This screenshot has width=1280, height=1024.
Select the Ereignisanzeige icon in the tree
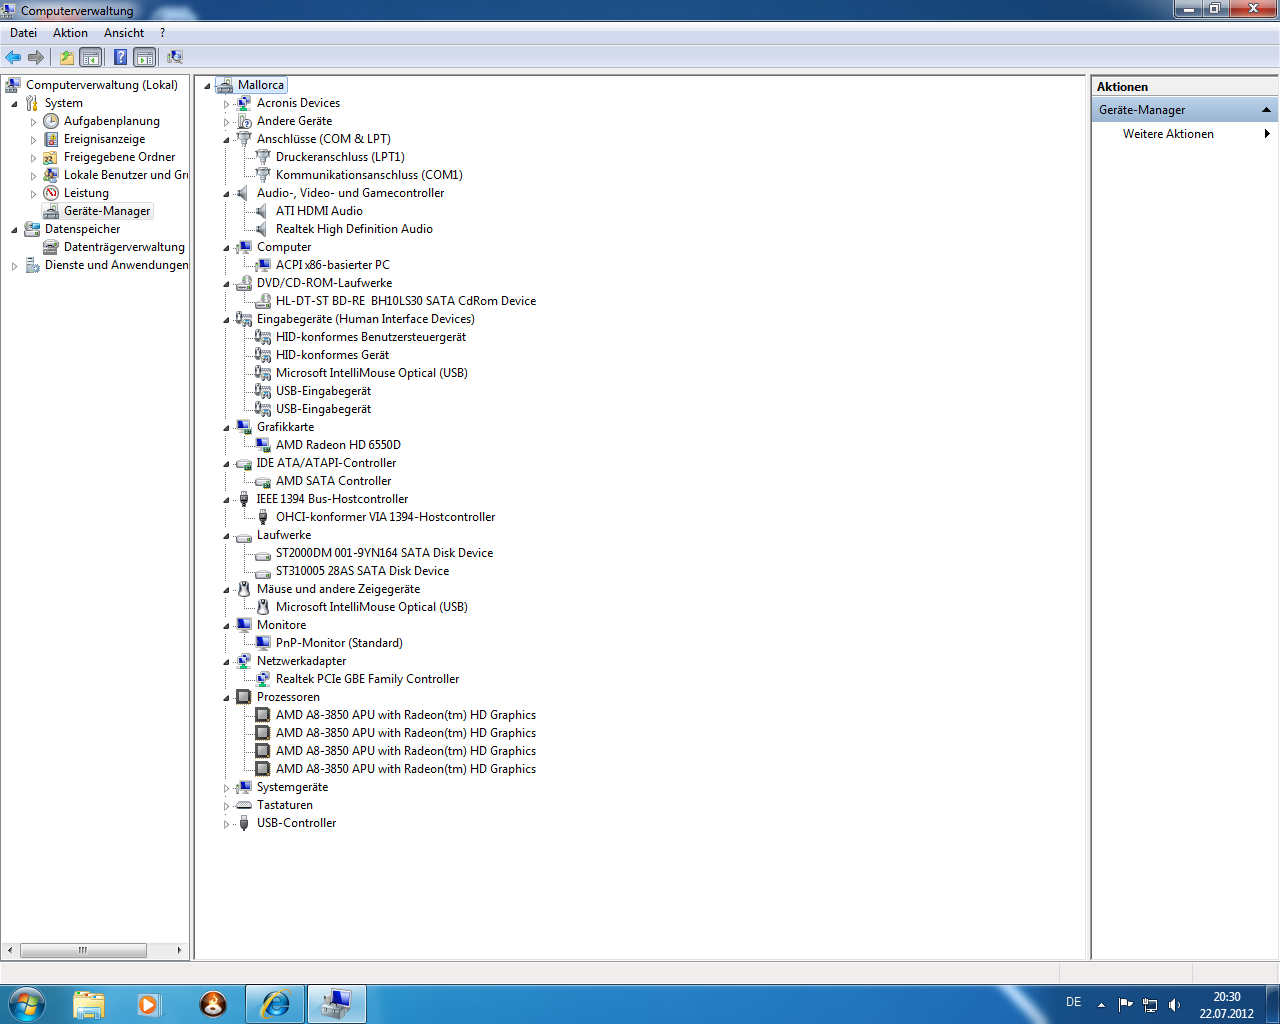[51, 139]
